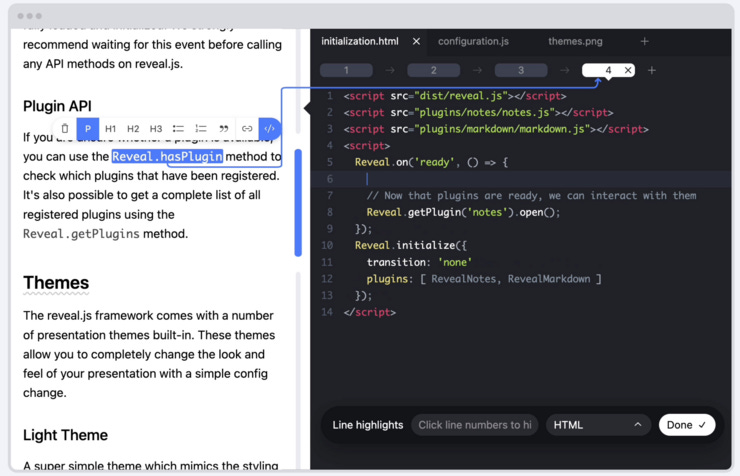740x476 pixels.
Task: Click line number 6 in the gutter
Action: click(330, 179)
